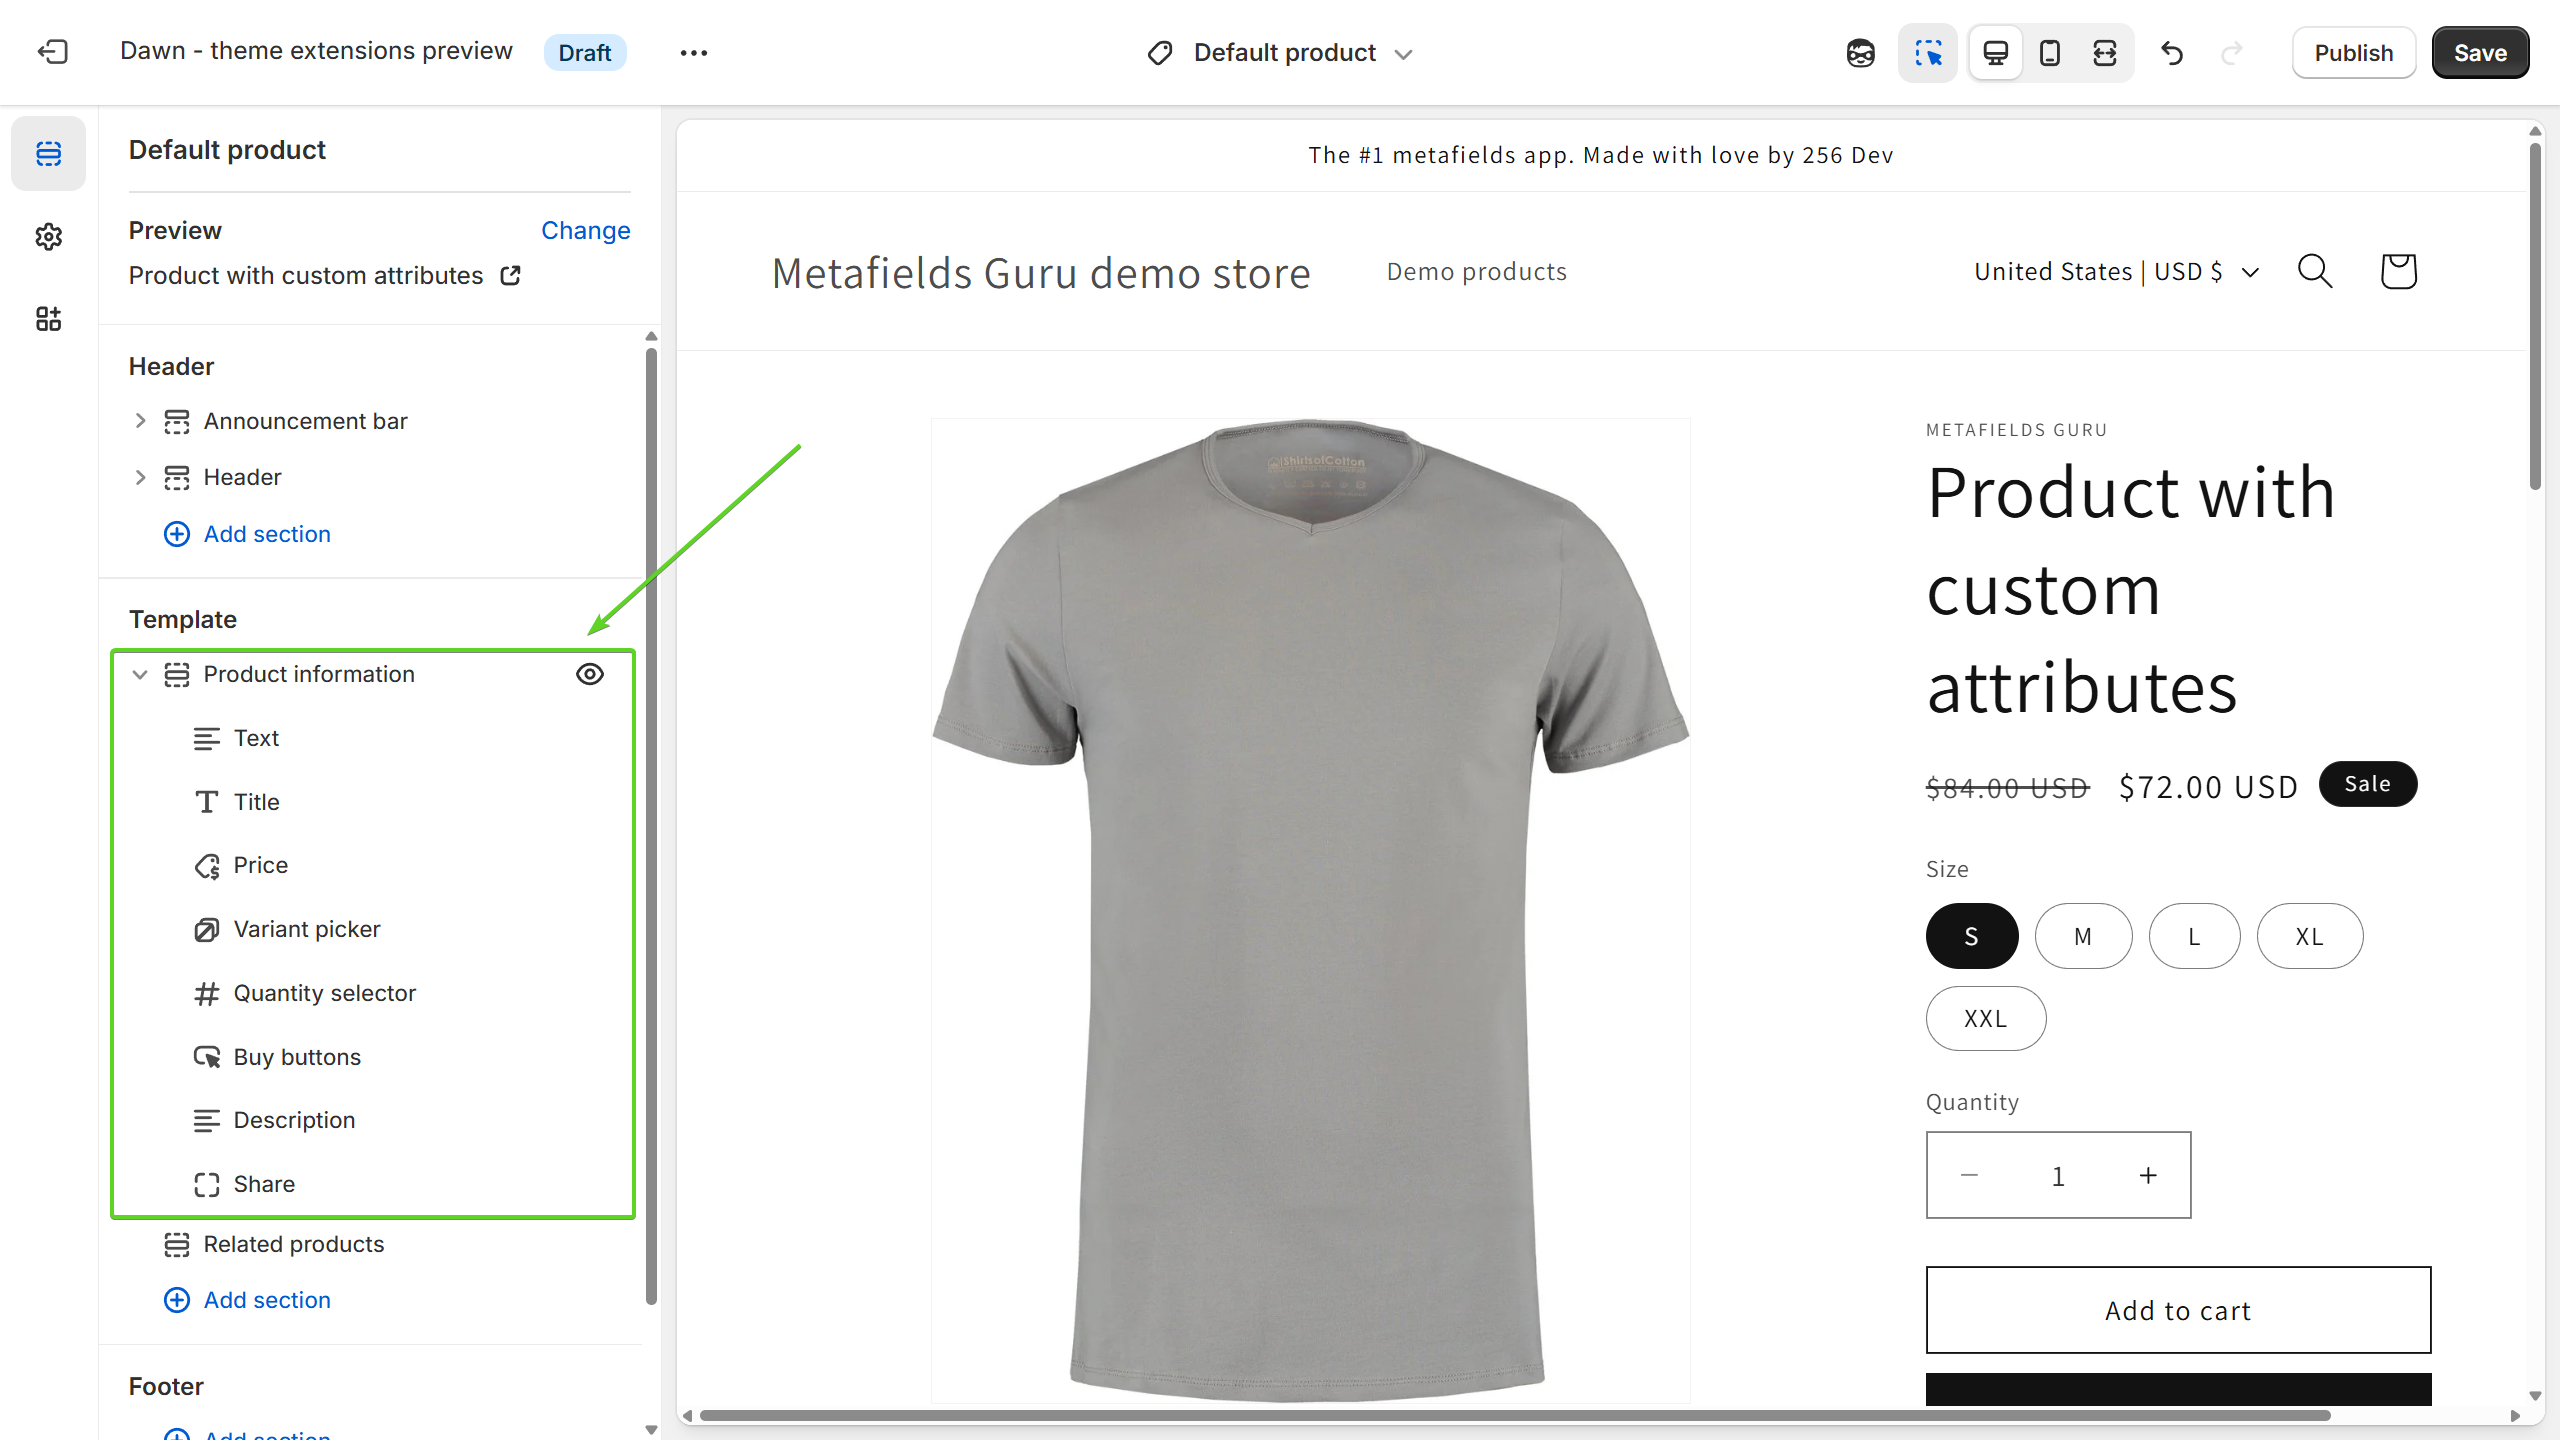Open the more actions ellipsis menu

tap(693, 53)
